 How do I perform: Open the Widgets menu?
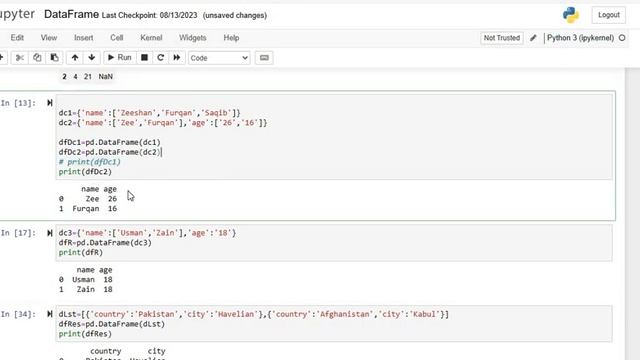pyautogui.click(x=193, y=38)
